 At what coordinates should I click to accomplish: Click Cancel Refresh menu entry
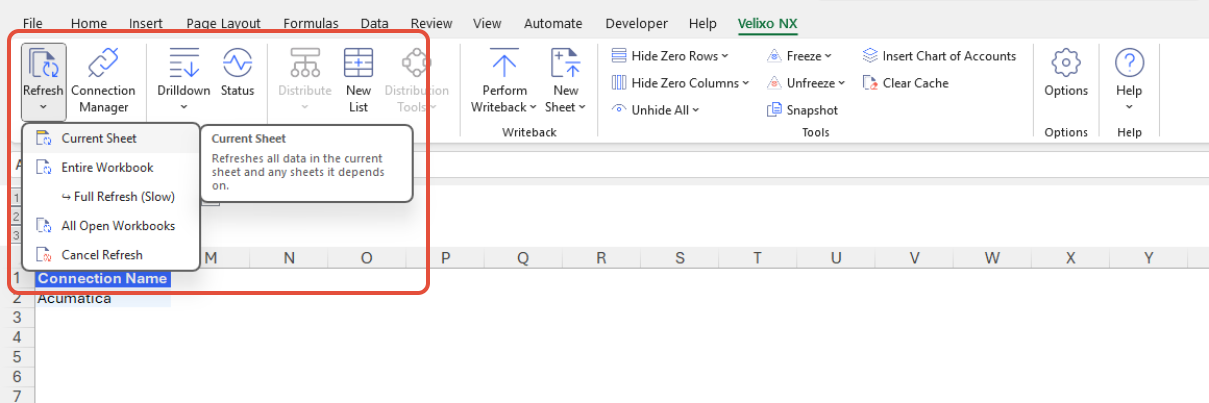pos(102,255)
